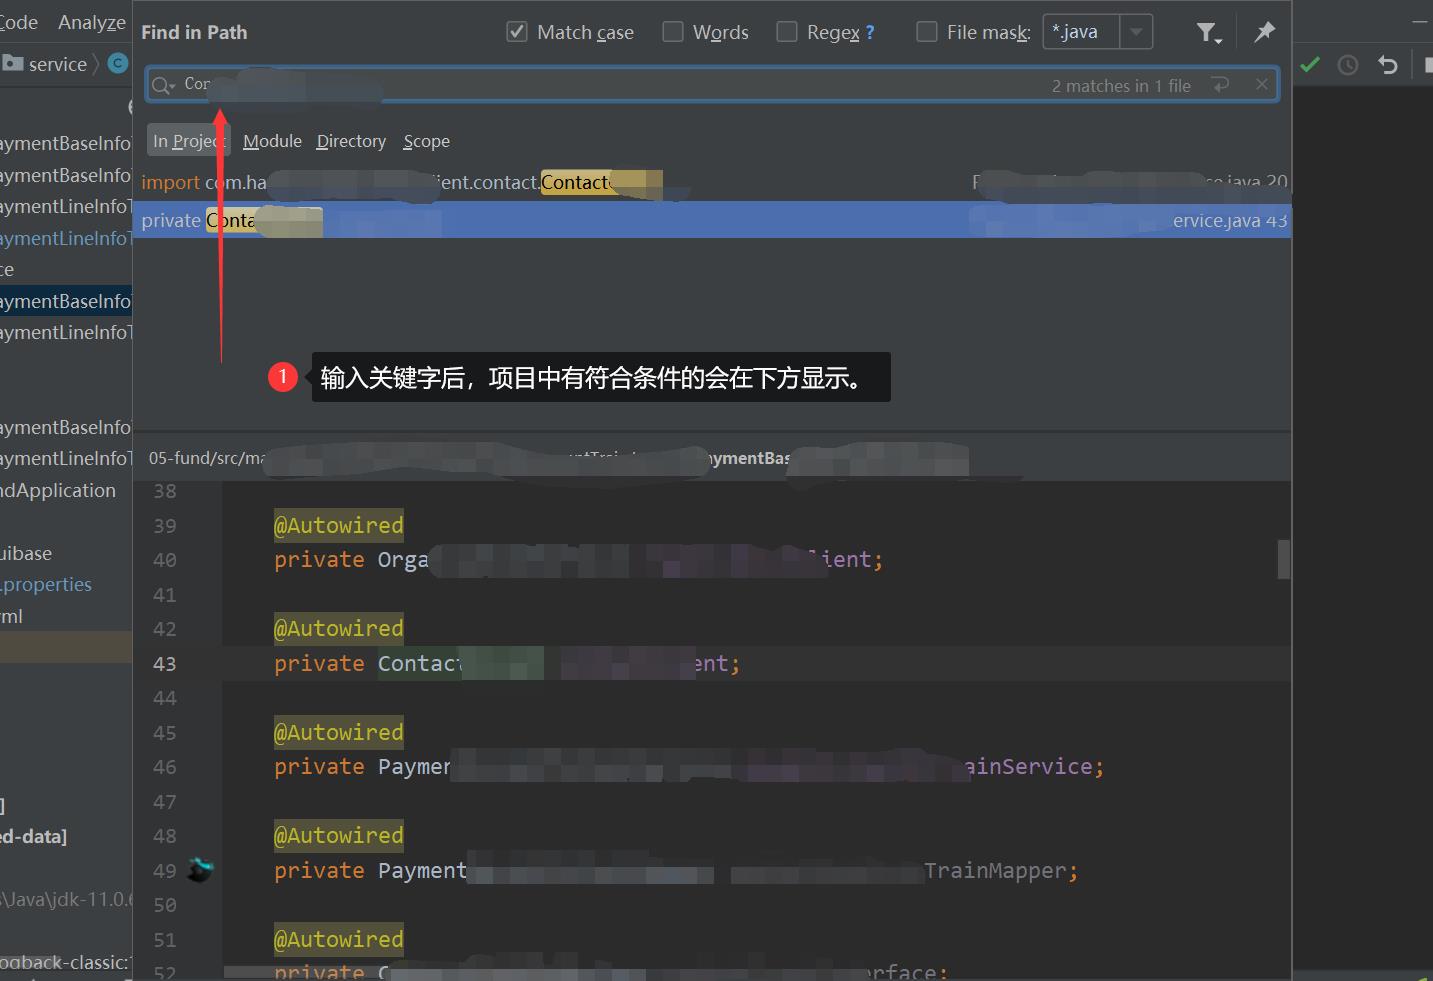Click @Autowired annotation on line 42
Viewport: 1433px width, 981px height.
(x=339, y=628)
